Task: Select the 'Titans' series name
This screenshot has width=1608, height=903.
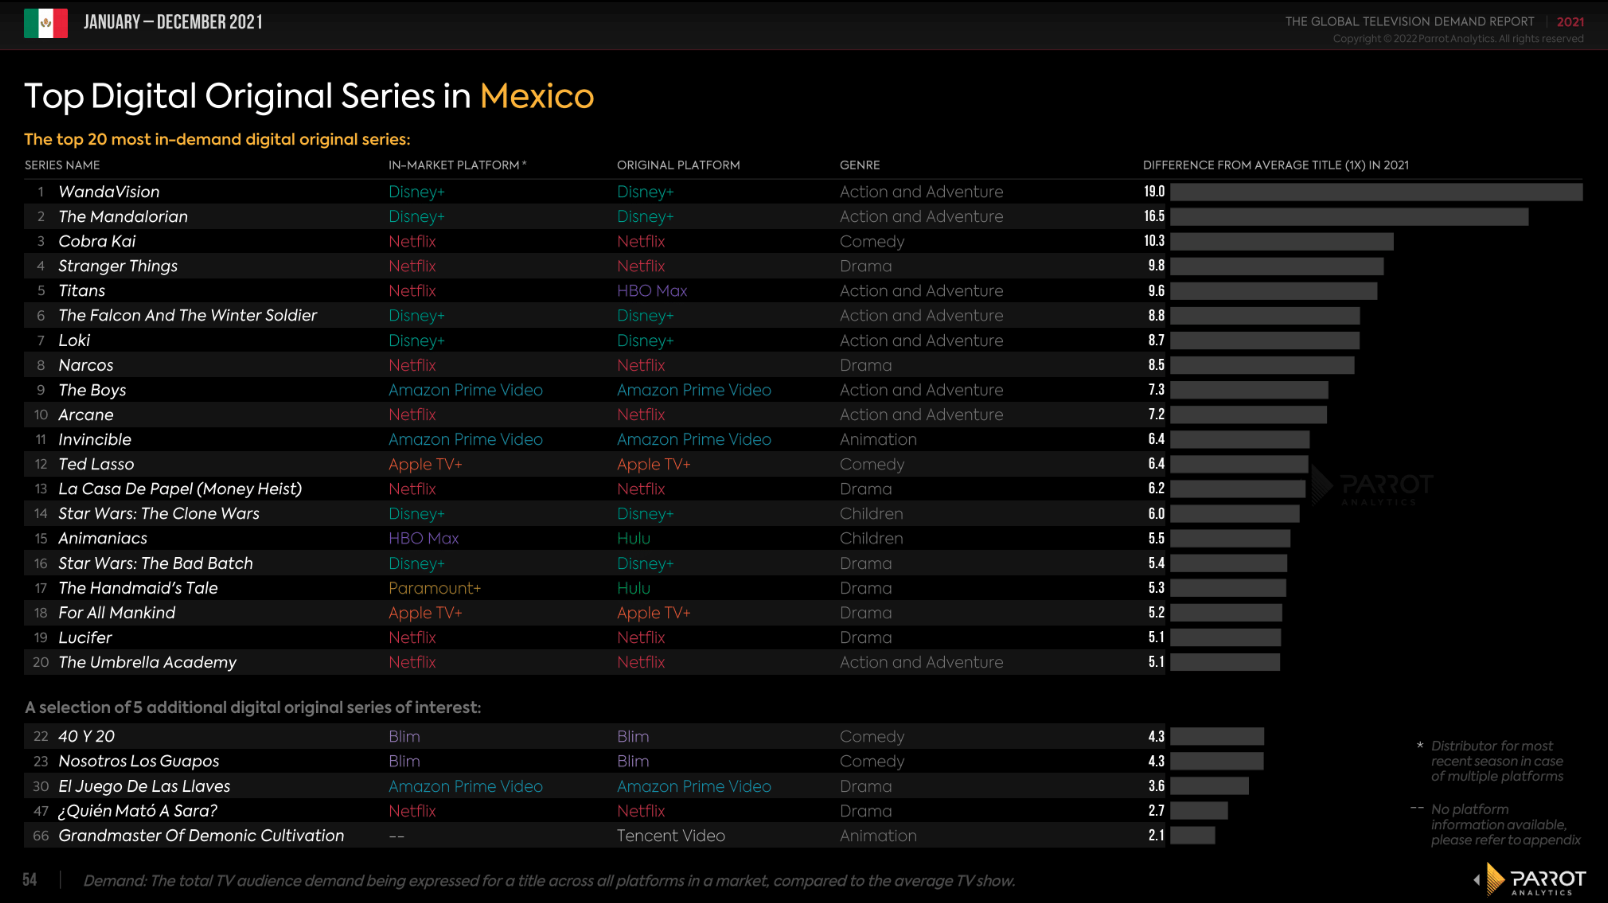Action: [x=82, y=291]
